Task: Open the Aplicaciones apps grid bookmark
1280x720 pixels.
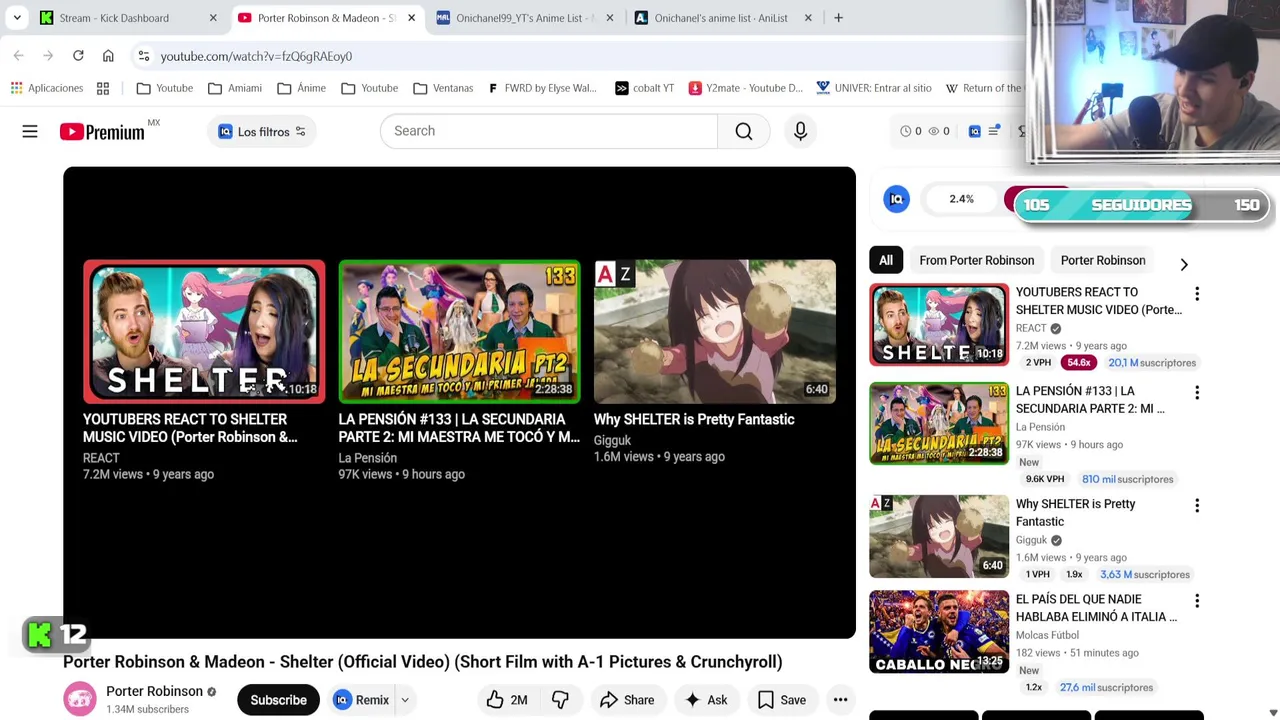Action: coord(47,88)
